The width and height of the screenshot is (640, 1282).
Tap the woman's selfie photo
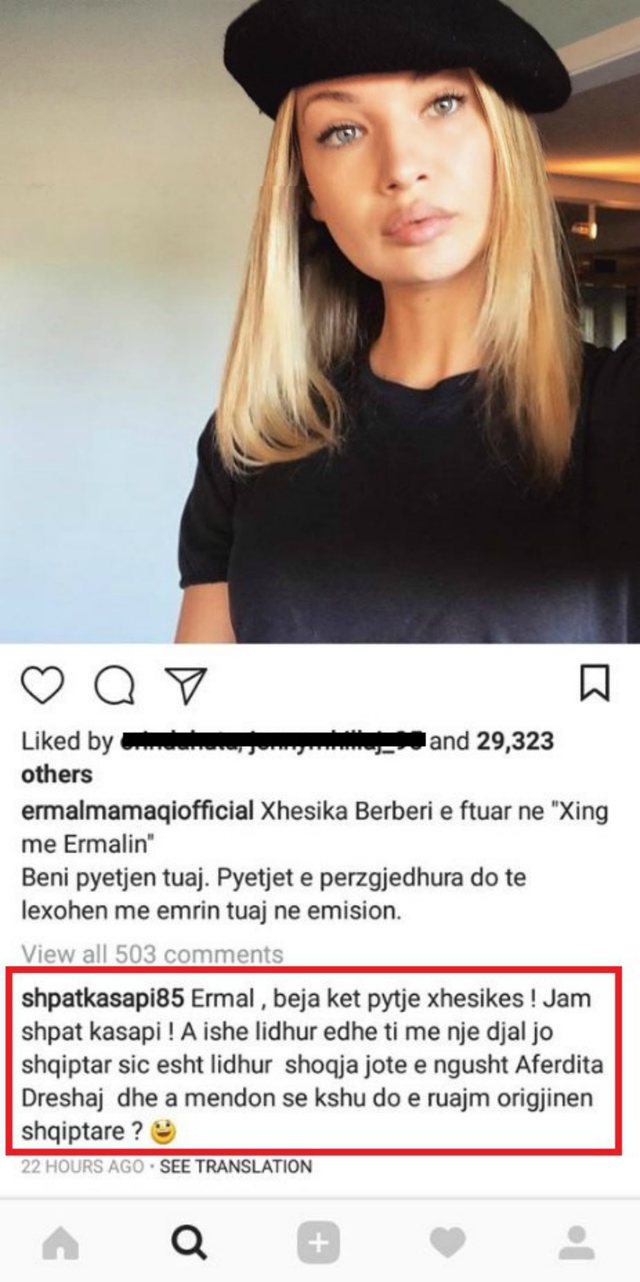click(320, 321)
